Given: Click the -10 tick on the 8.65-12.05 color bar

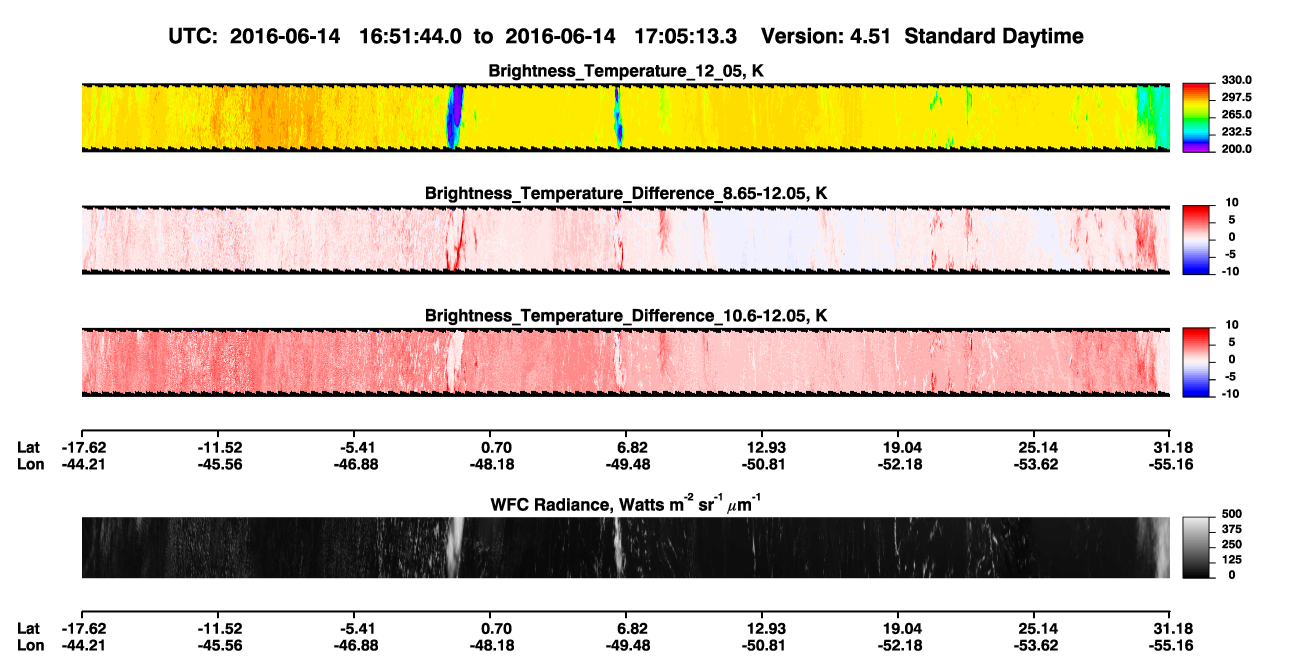Looking at the screenshot, I should tap(1233, 271).
